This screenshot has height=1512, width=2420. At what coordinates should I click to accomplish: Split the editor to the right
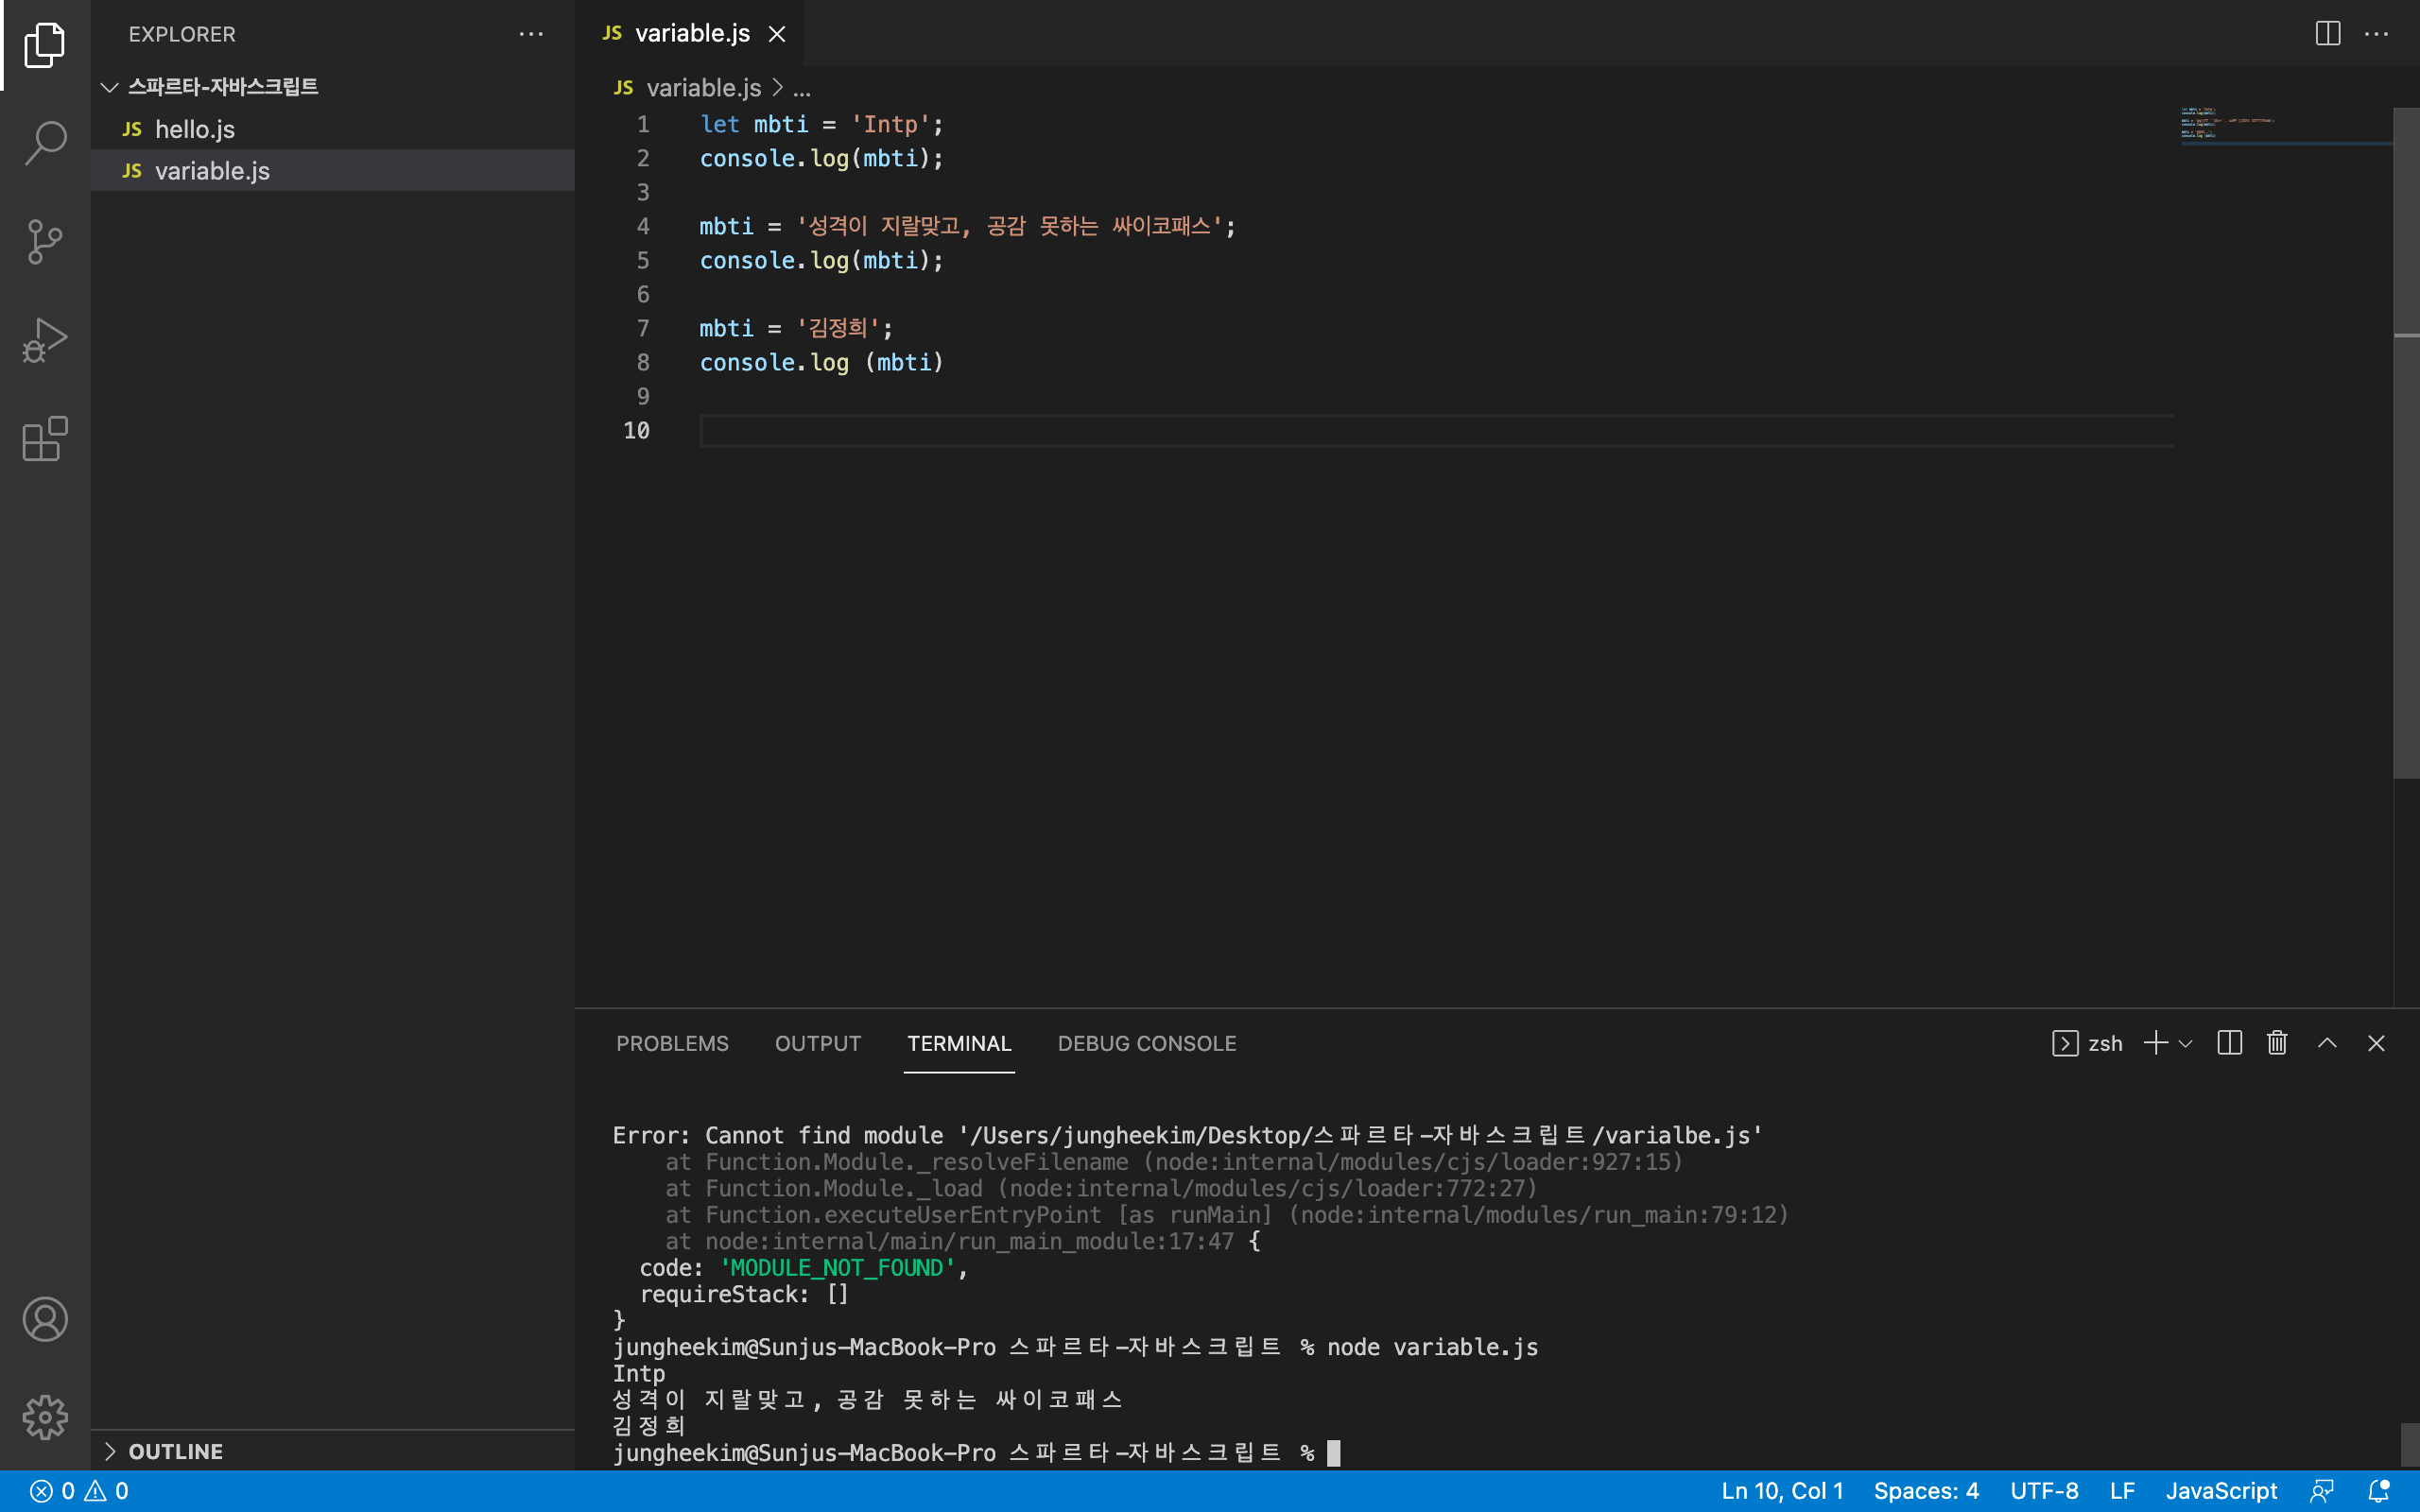pos(2327,33)
